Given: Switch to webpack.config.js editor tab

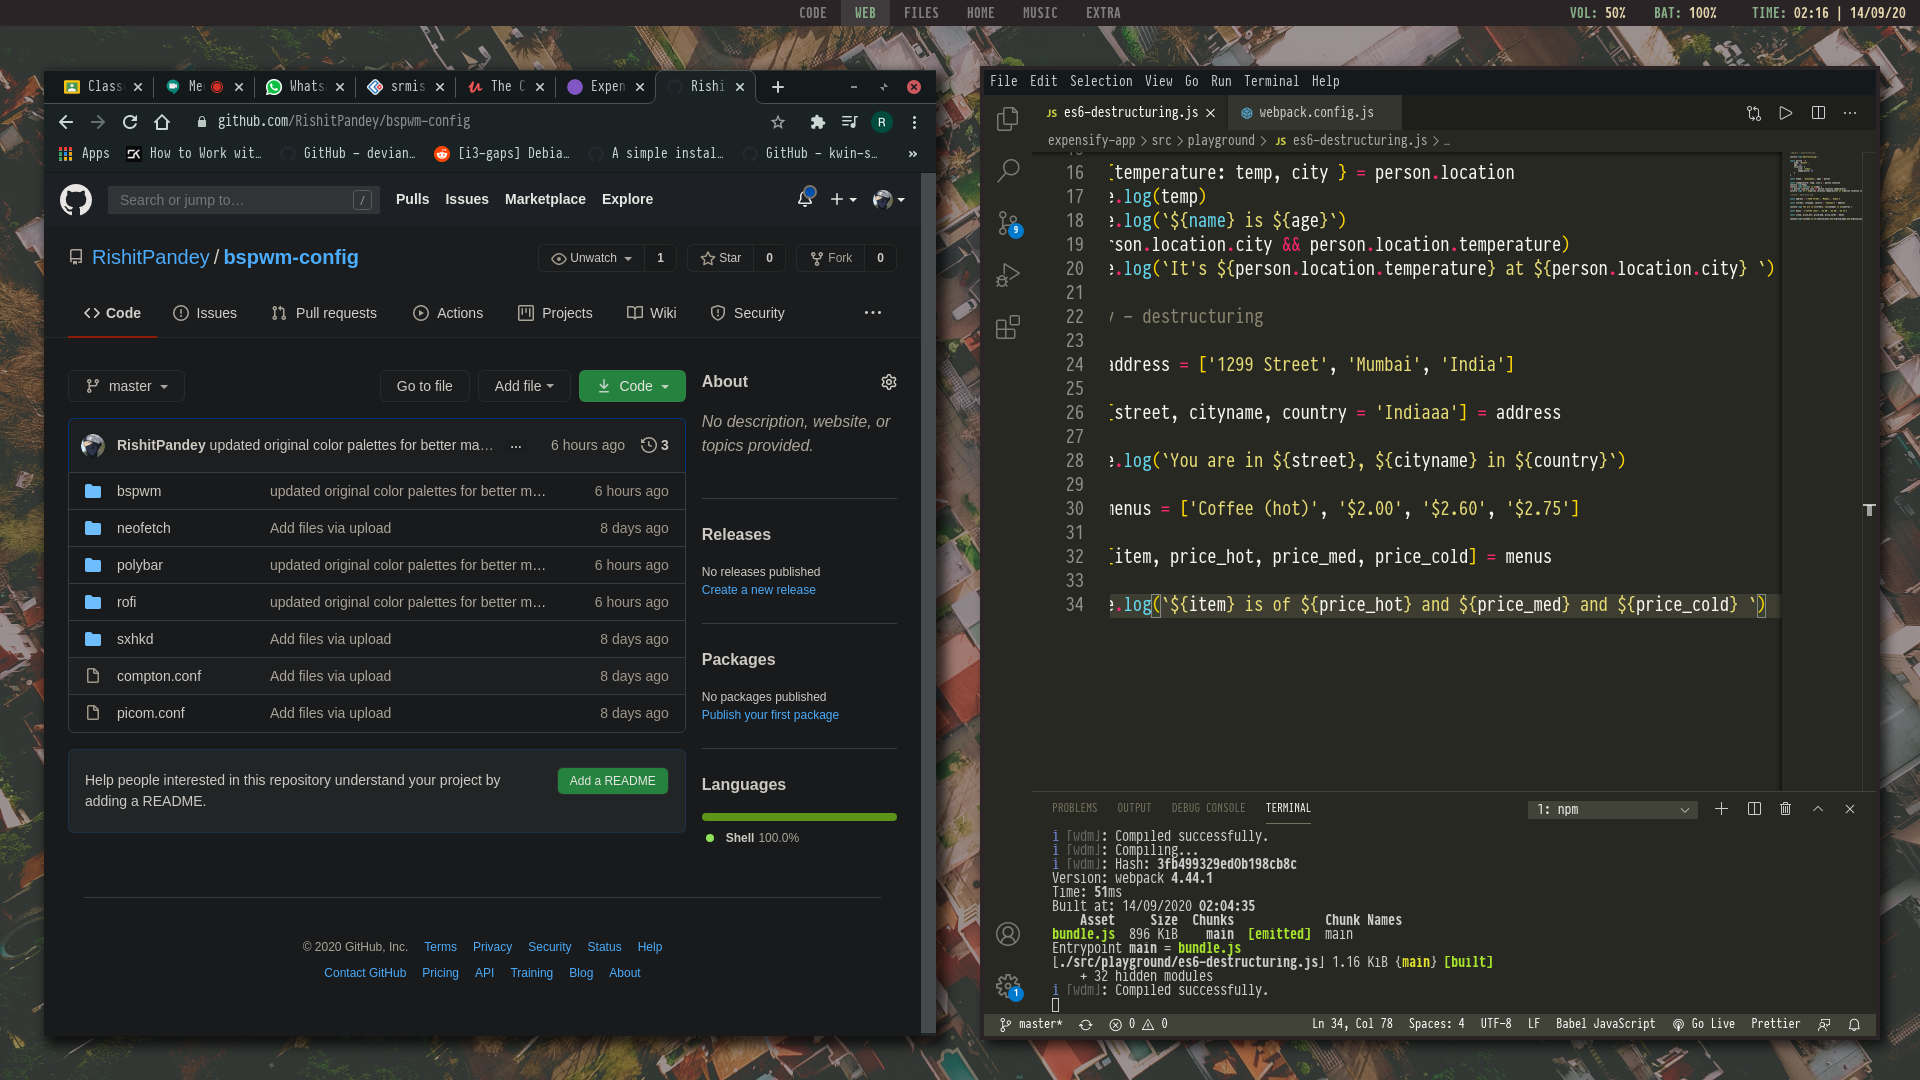Looking at the screenshot, I should (x=1315, y=113).
